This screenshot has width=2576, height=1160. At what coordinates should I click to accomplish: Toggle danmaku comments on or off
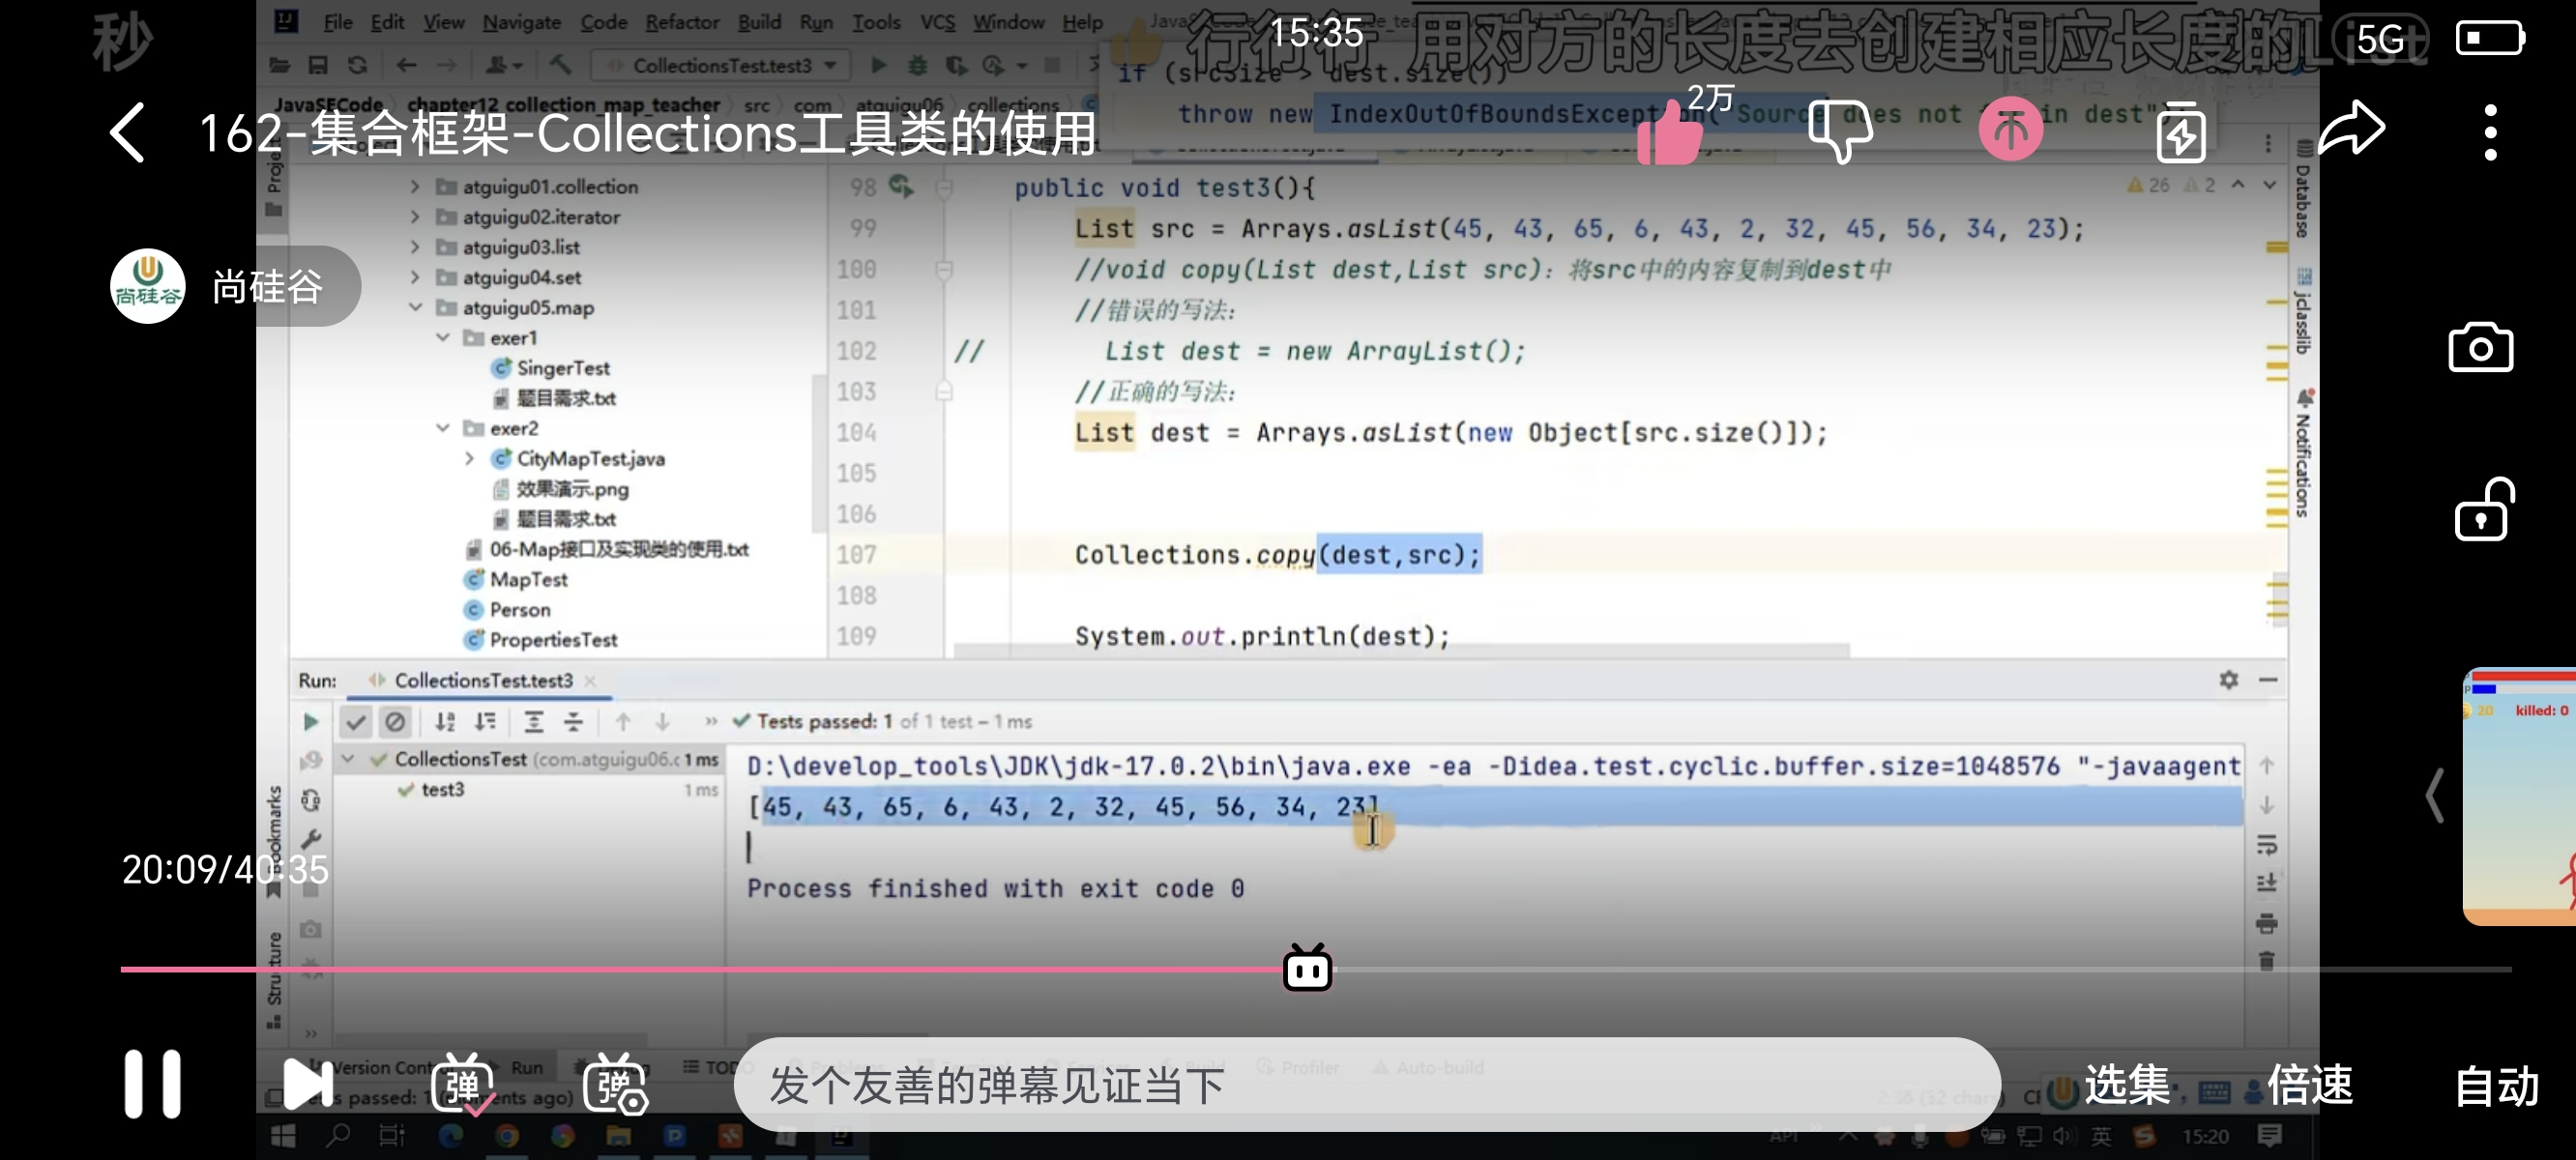pos(462,1084)
